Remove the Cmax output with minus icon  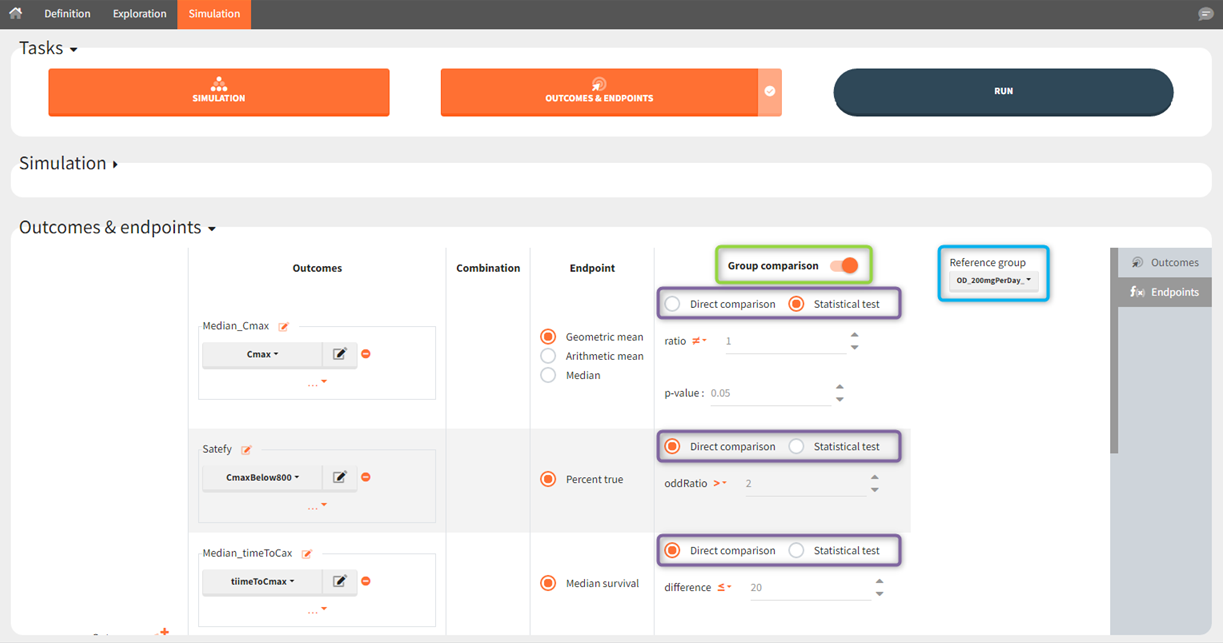point(366,354)
